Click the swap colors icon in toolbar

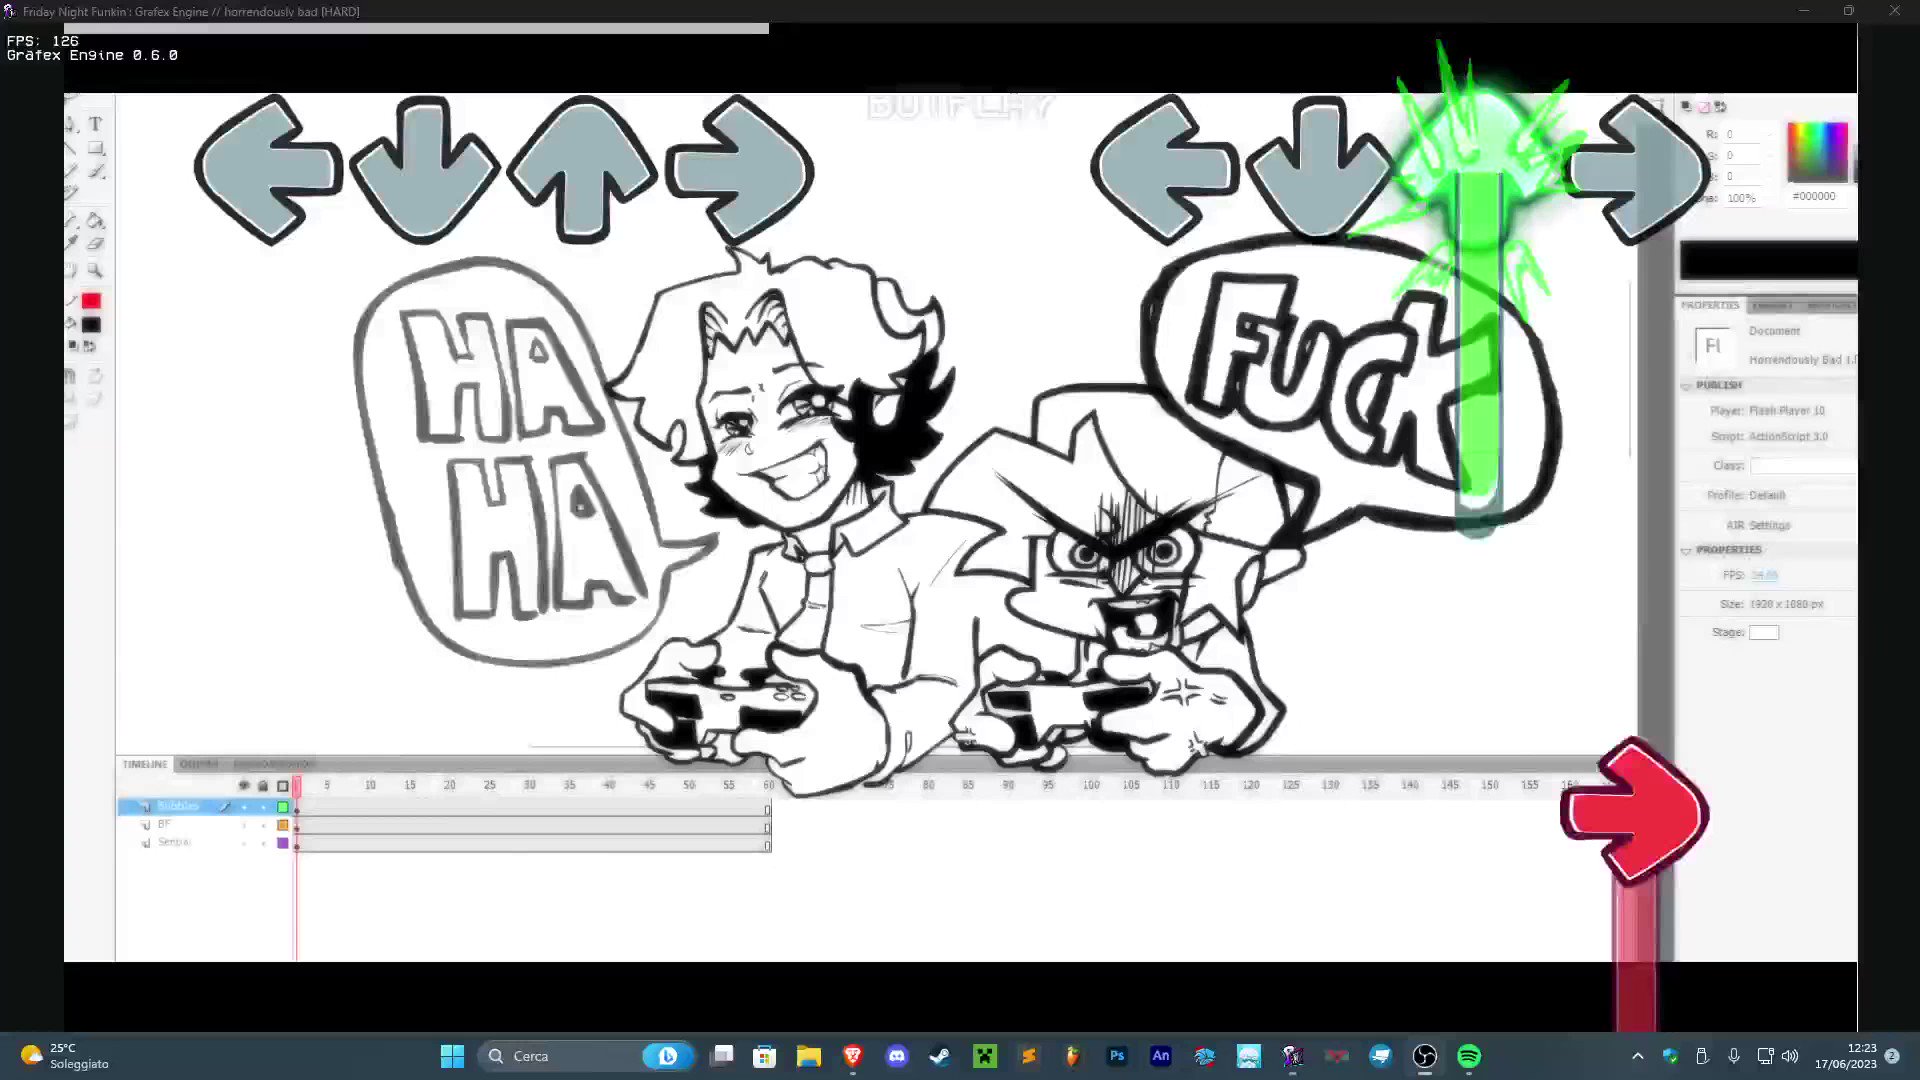[90, 346]
